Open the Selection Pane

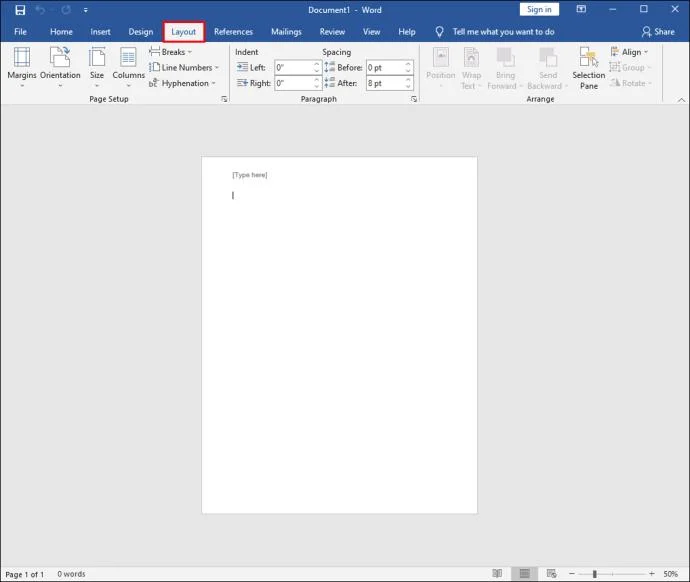[x=588, y=67]
